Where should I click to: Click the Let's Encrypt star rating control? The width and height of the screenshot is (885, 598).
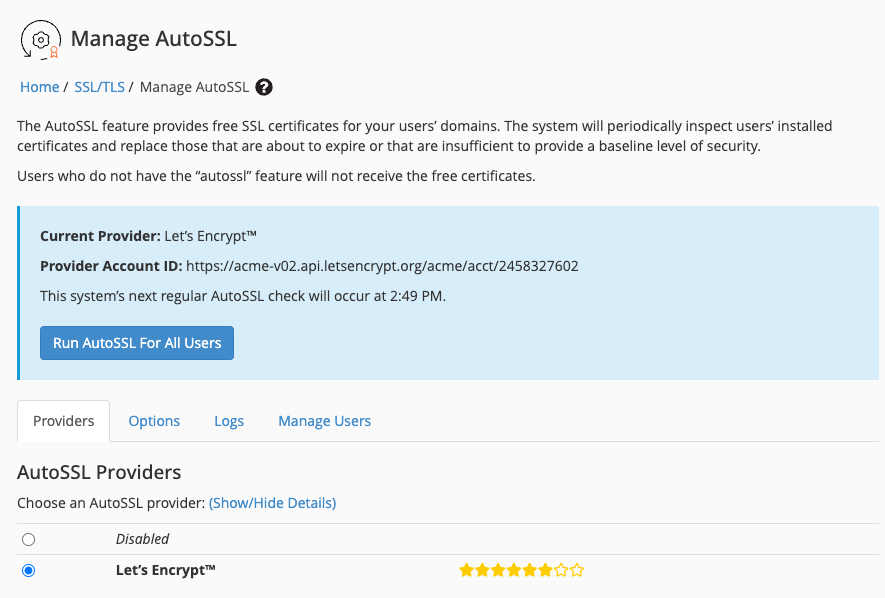pyautogui.click(x=521, y=569)
